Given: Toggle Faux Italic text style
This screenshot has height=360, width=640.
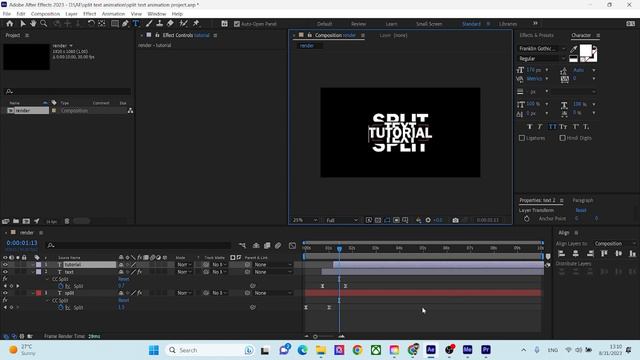Looking at the screenshot, I should click(x=540, y=127).
